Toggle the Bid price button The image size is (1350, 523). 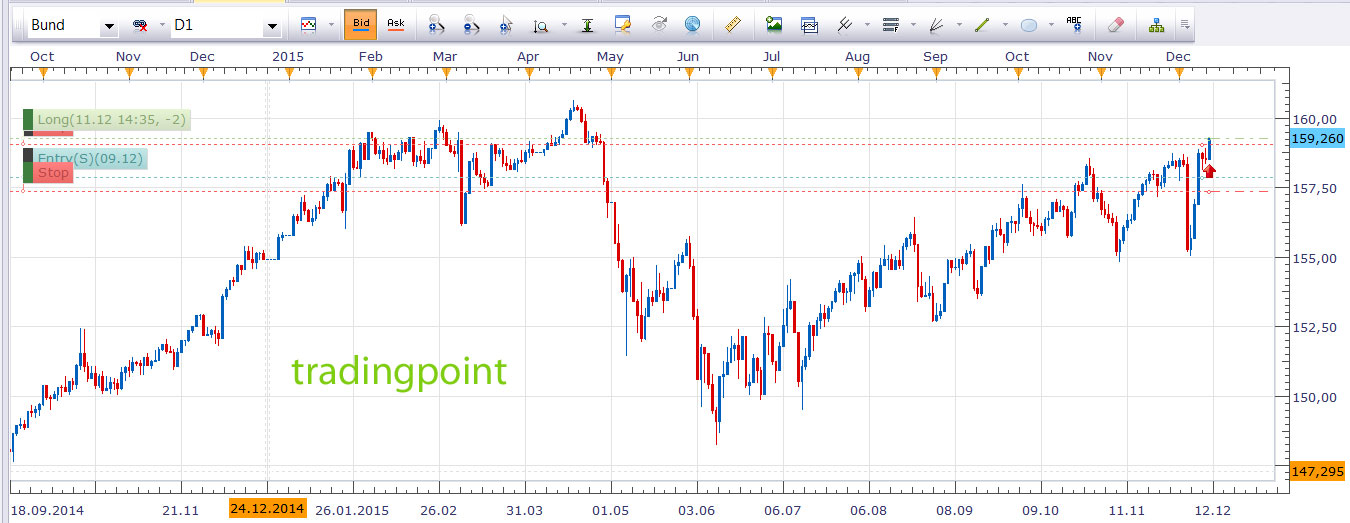(x=360, y=24)
